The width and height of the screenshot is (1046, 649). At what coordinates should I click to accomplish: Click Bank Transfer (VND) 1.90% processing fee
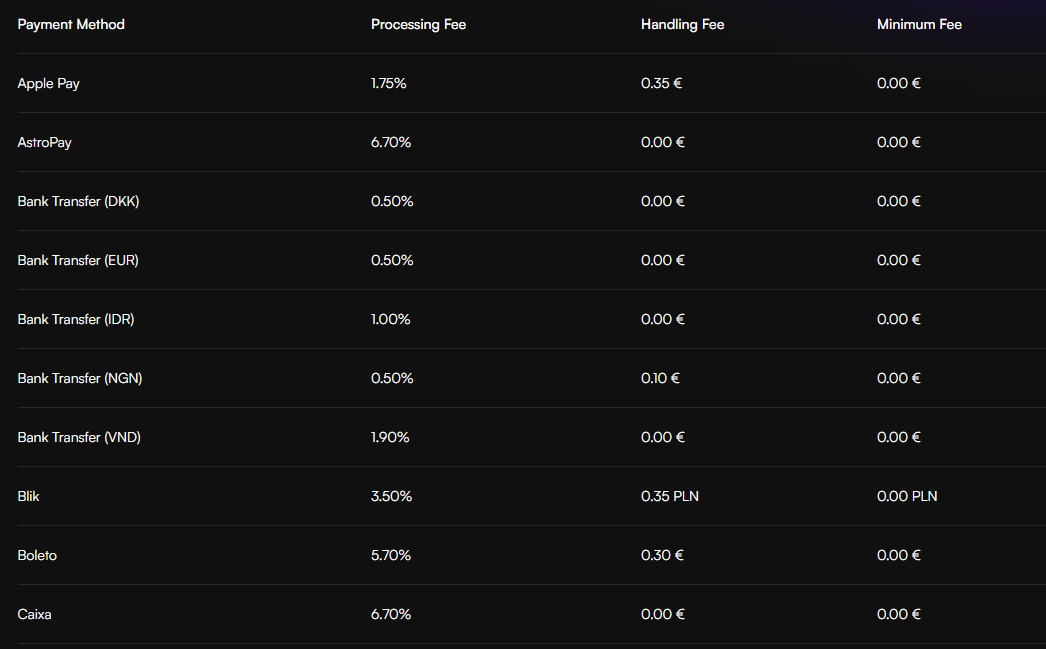(390, 437)
